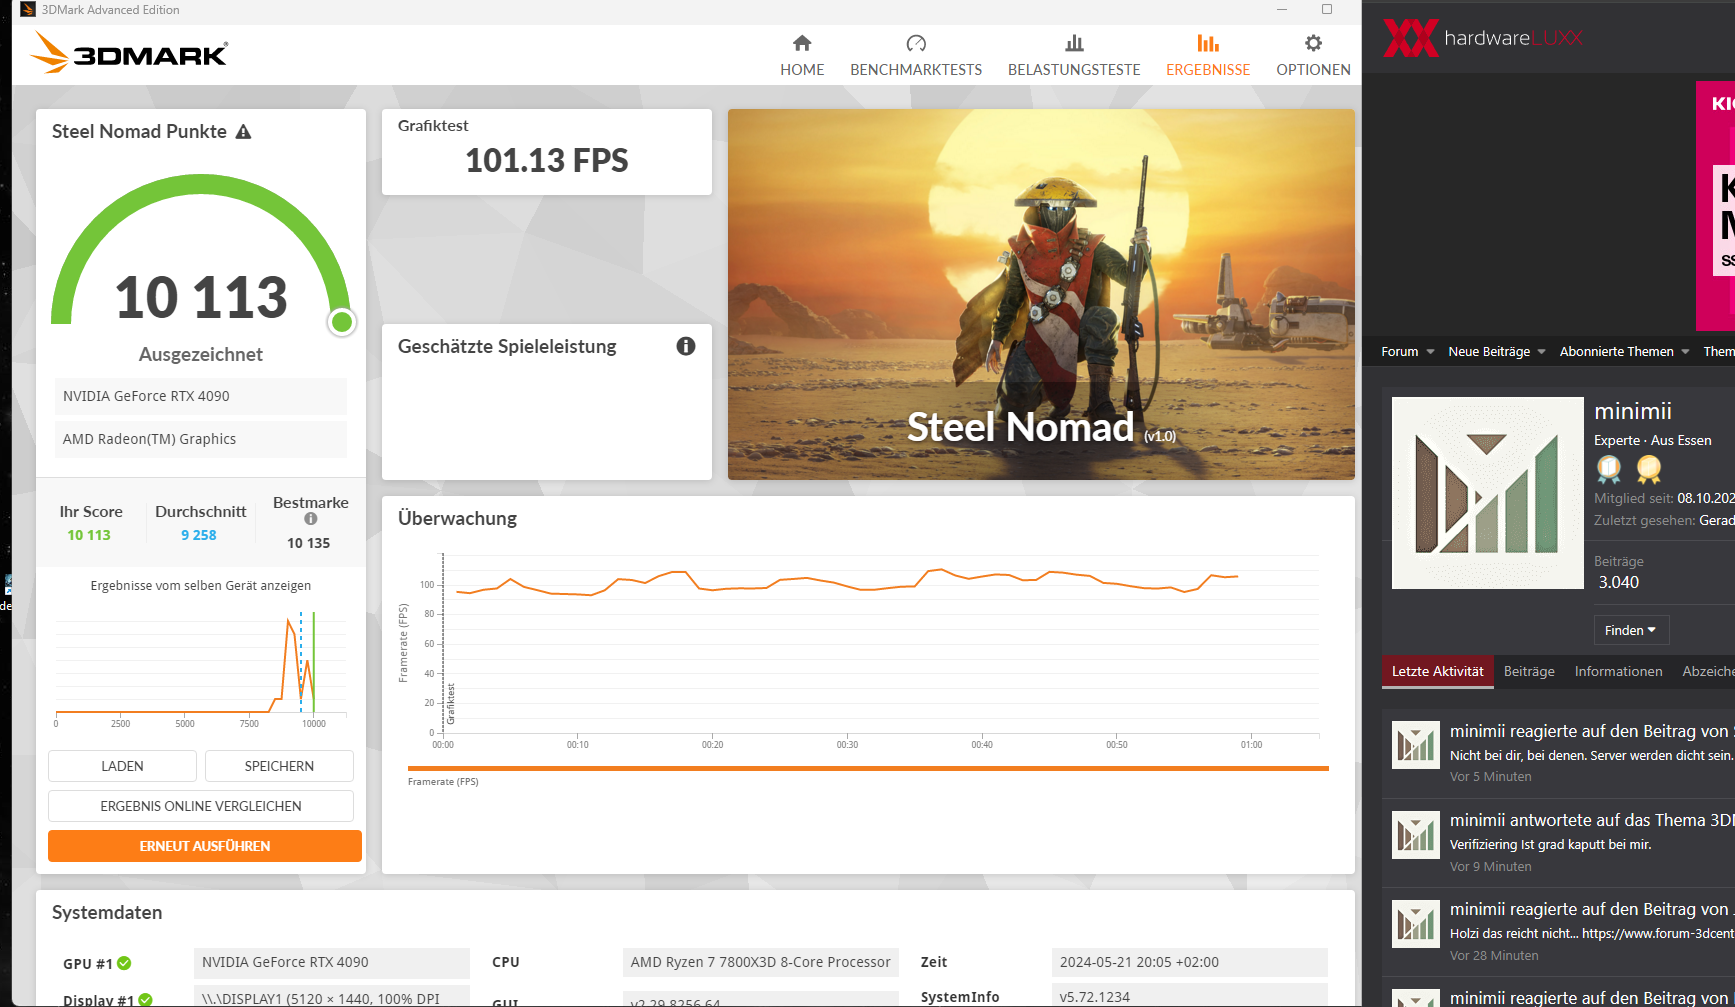Click the 101.13 FPS Grafiktest value
Viewport: 1735px width, 1007px height.
click(x=547, y=160)
